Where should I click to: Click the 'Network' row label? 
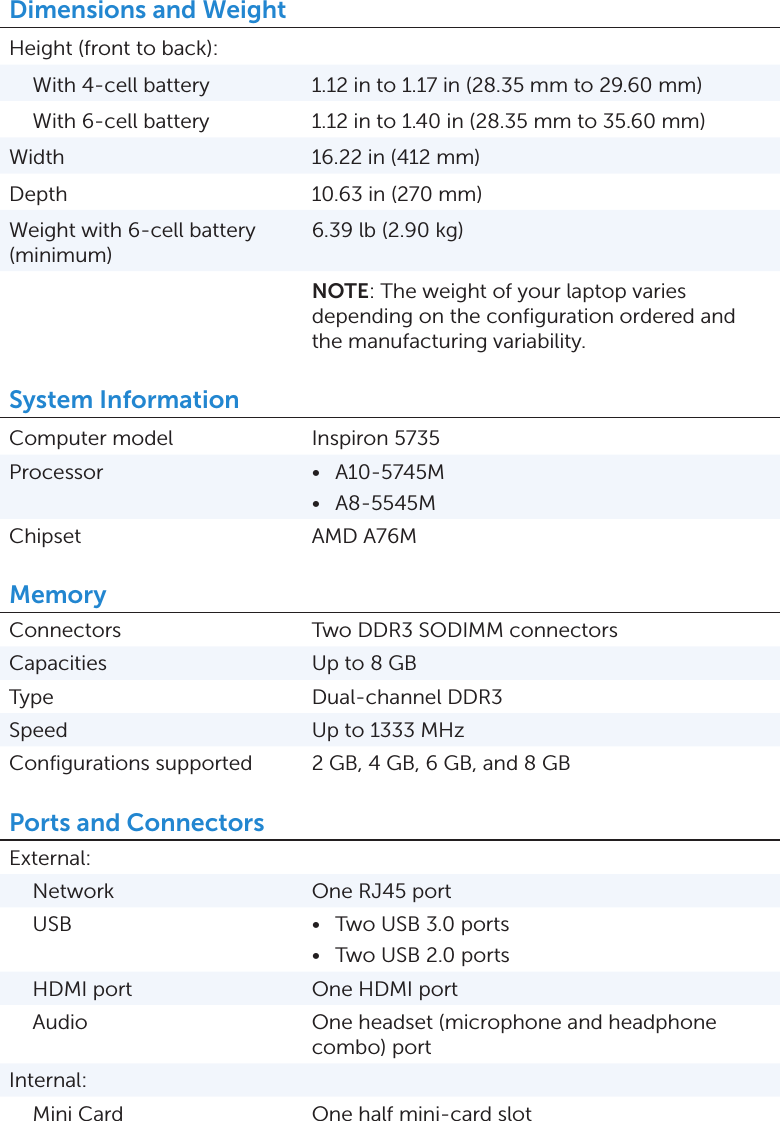coord(73,891)
